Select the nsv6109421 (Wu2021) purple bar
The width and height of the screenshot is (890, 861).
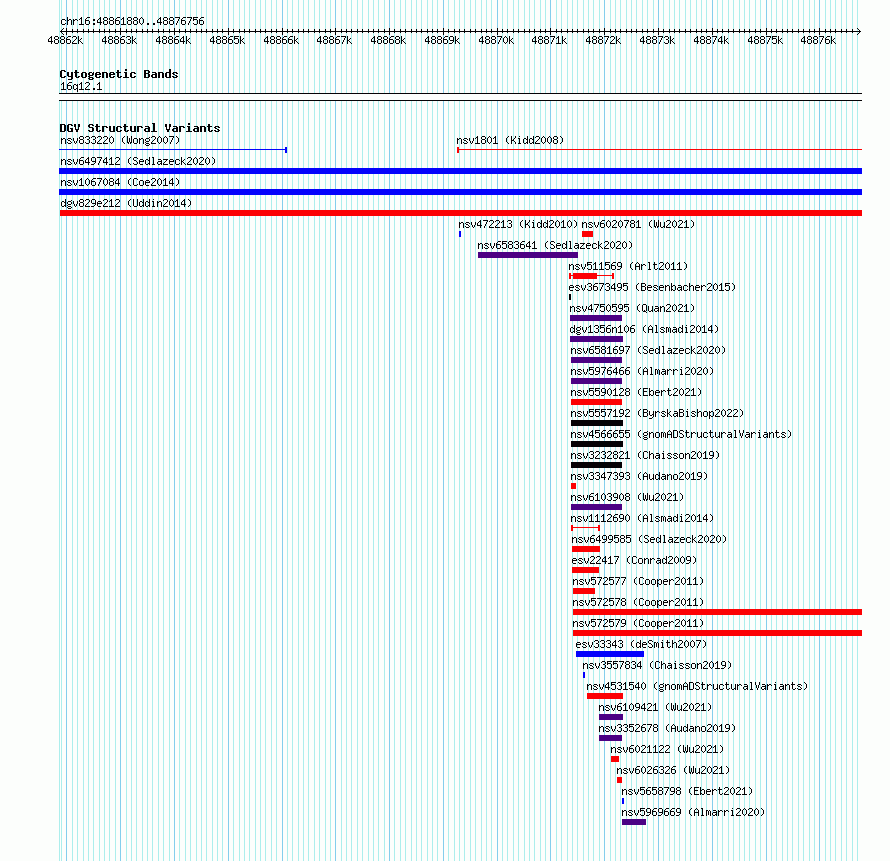pos(611,717)
